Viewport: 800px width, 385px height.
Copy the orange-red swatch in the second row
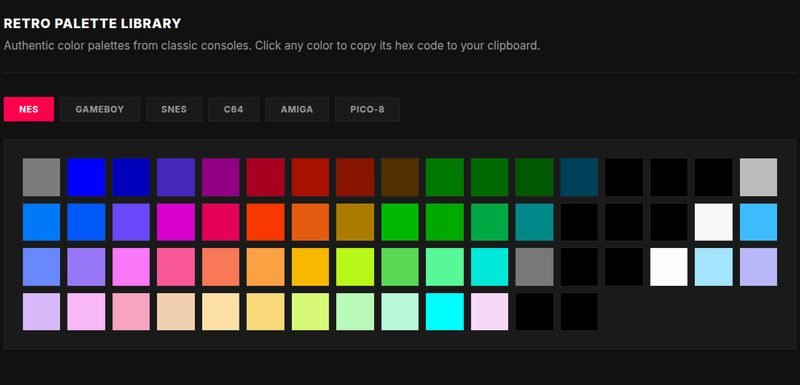[265, 222]
